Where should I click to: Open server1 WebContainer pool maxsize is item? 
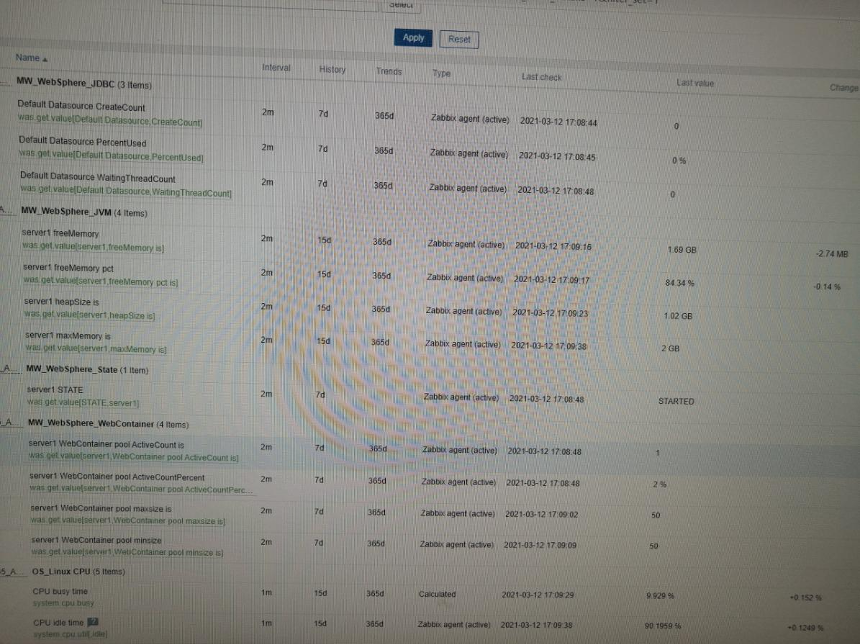click(x=101, y=509)
